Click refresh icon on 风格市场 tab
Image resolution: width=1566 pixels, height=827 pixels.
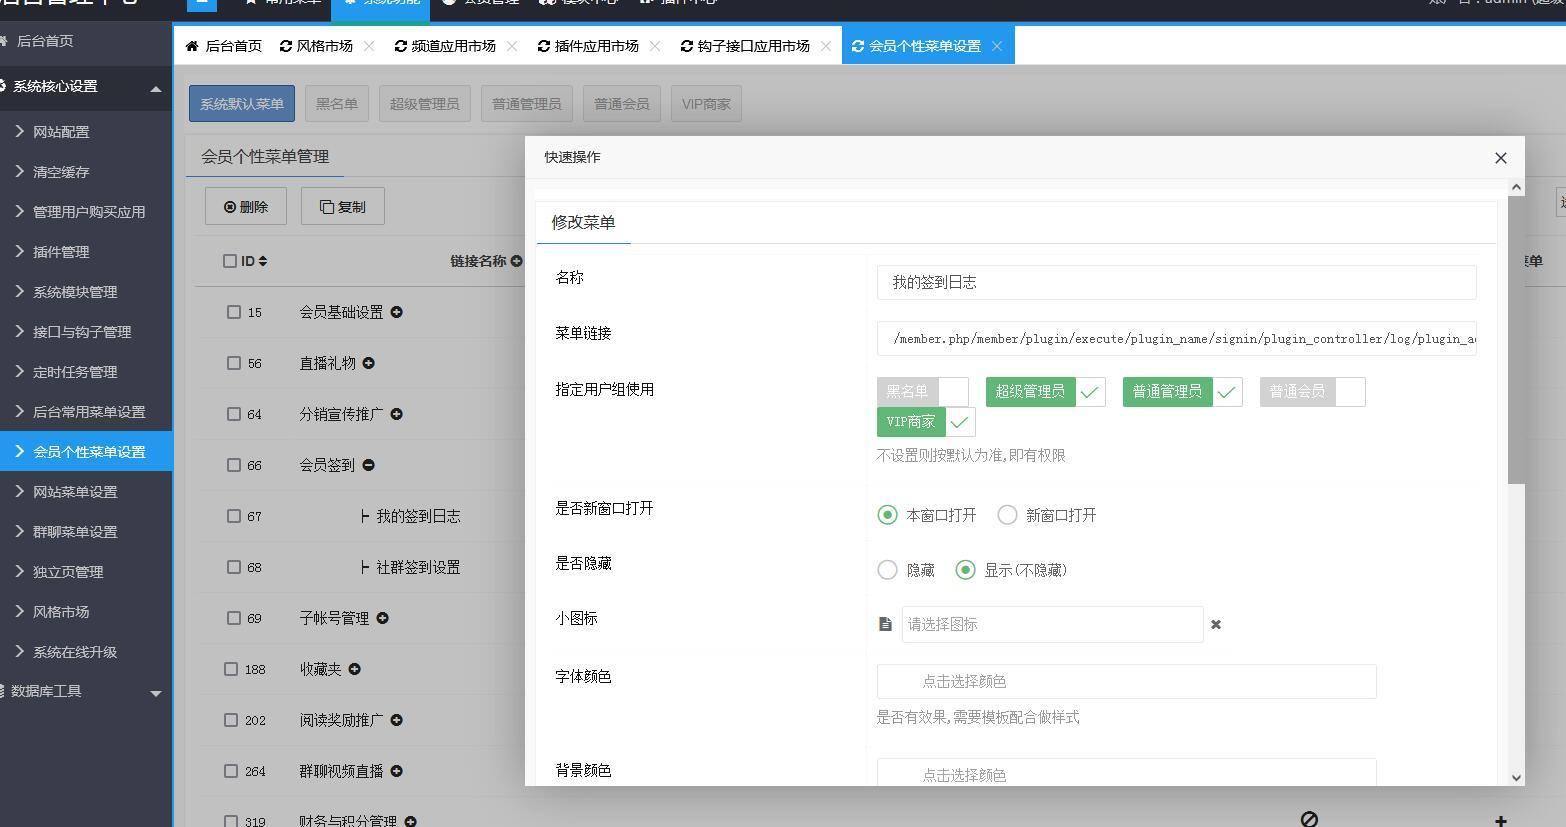click(x=286, y=46)
